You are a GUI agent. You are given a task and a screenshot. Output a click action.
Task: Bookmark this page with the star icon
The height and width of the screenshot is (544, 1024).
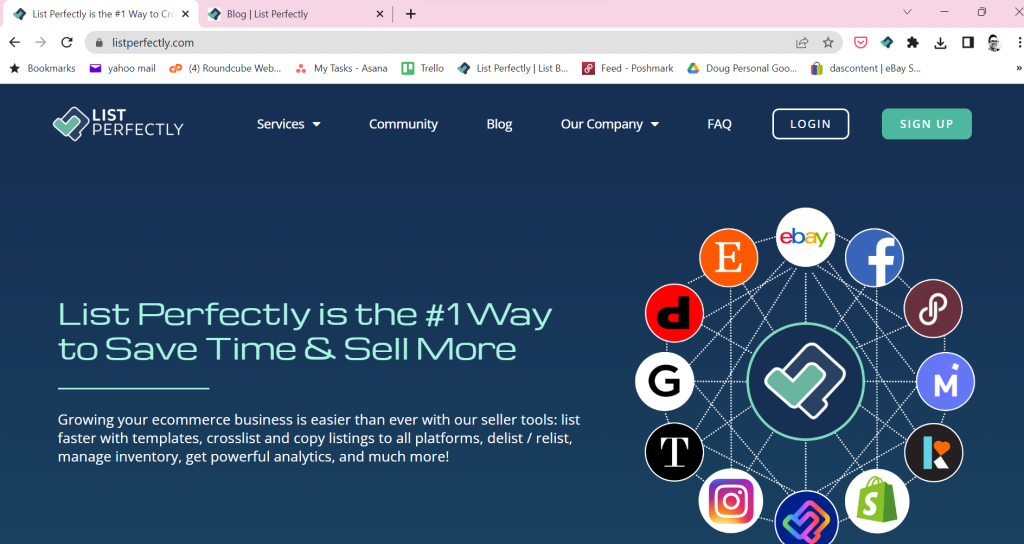coord(828,42)
